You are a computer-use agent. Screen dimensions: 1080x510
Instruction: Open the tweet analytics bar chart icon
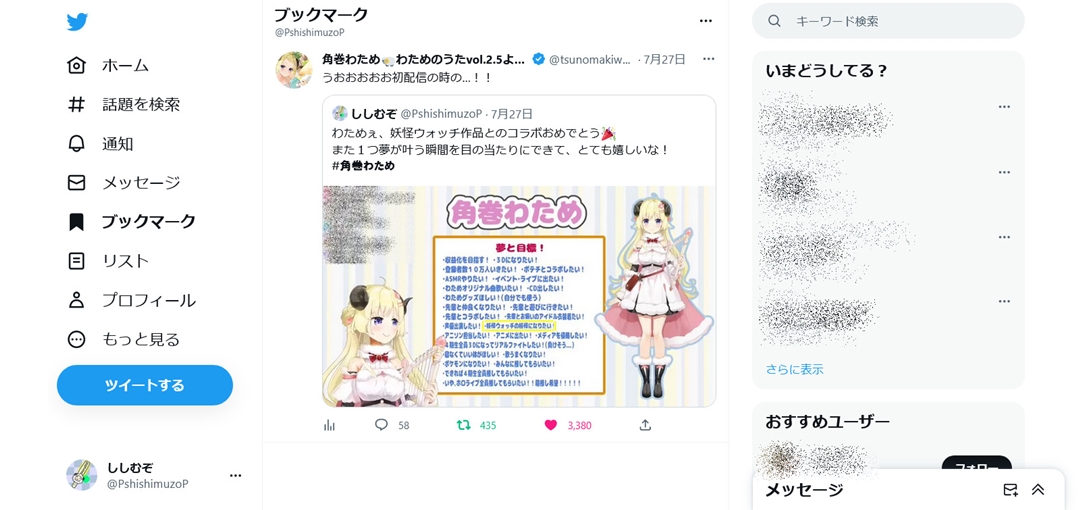point(329,425)
